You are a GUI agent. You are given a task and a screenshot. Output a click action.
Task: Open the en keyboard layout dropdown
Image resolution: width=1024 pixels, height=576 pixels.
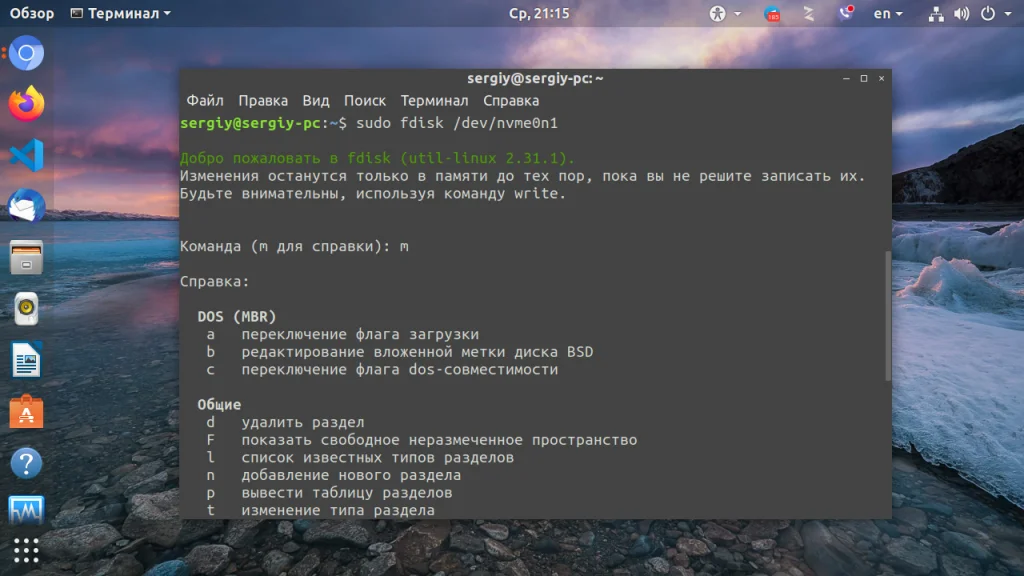[x=888, y=13]
